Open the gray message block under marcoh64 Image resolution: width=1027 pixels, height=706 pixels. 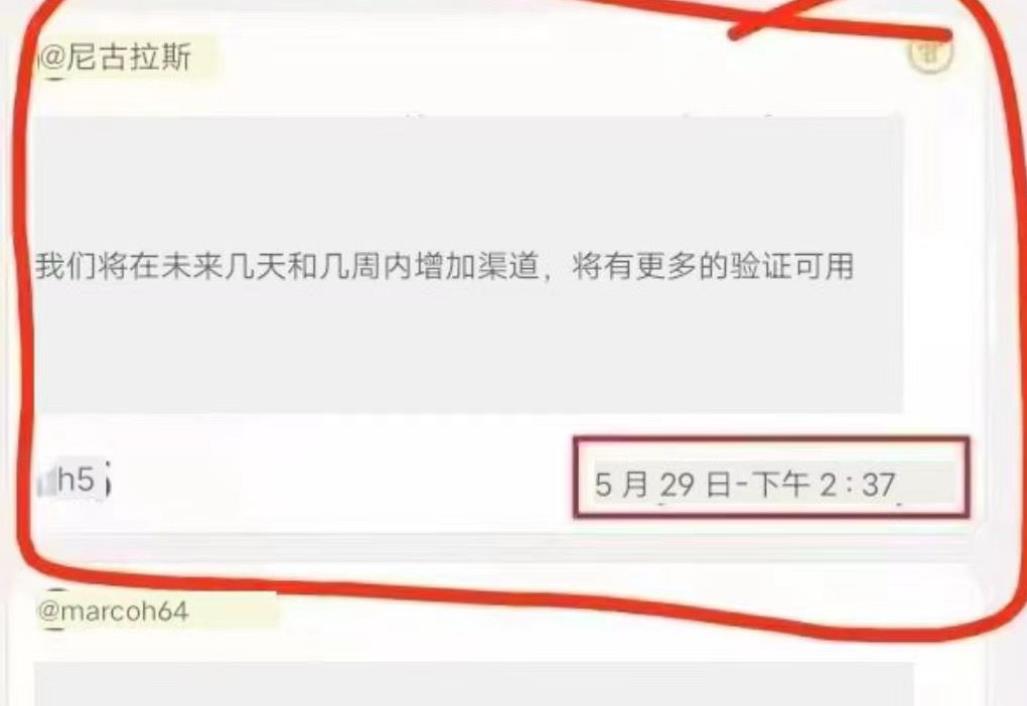473,684
